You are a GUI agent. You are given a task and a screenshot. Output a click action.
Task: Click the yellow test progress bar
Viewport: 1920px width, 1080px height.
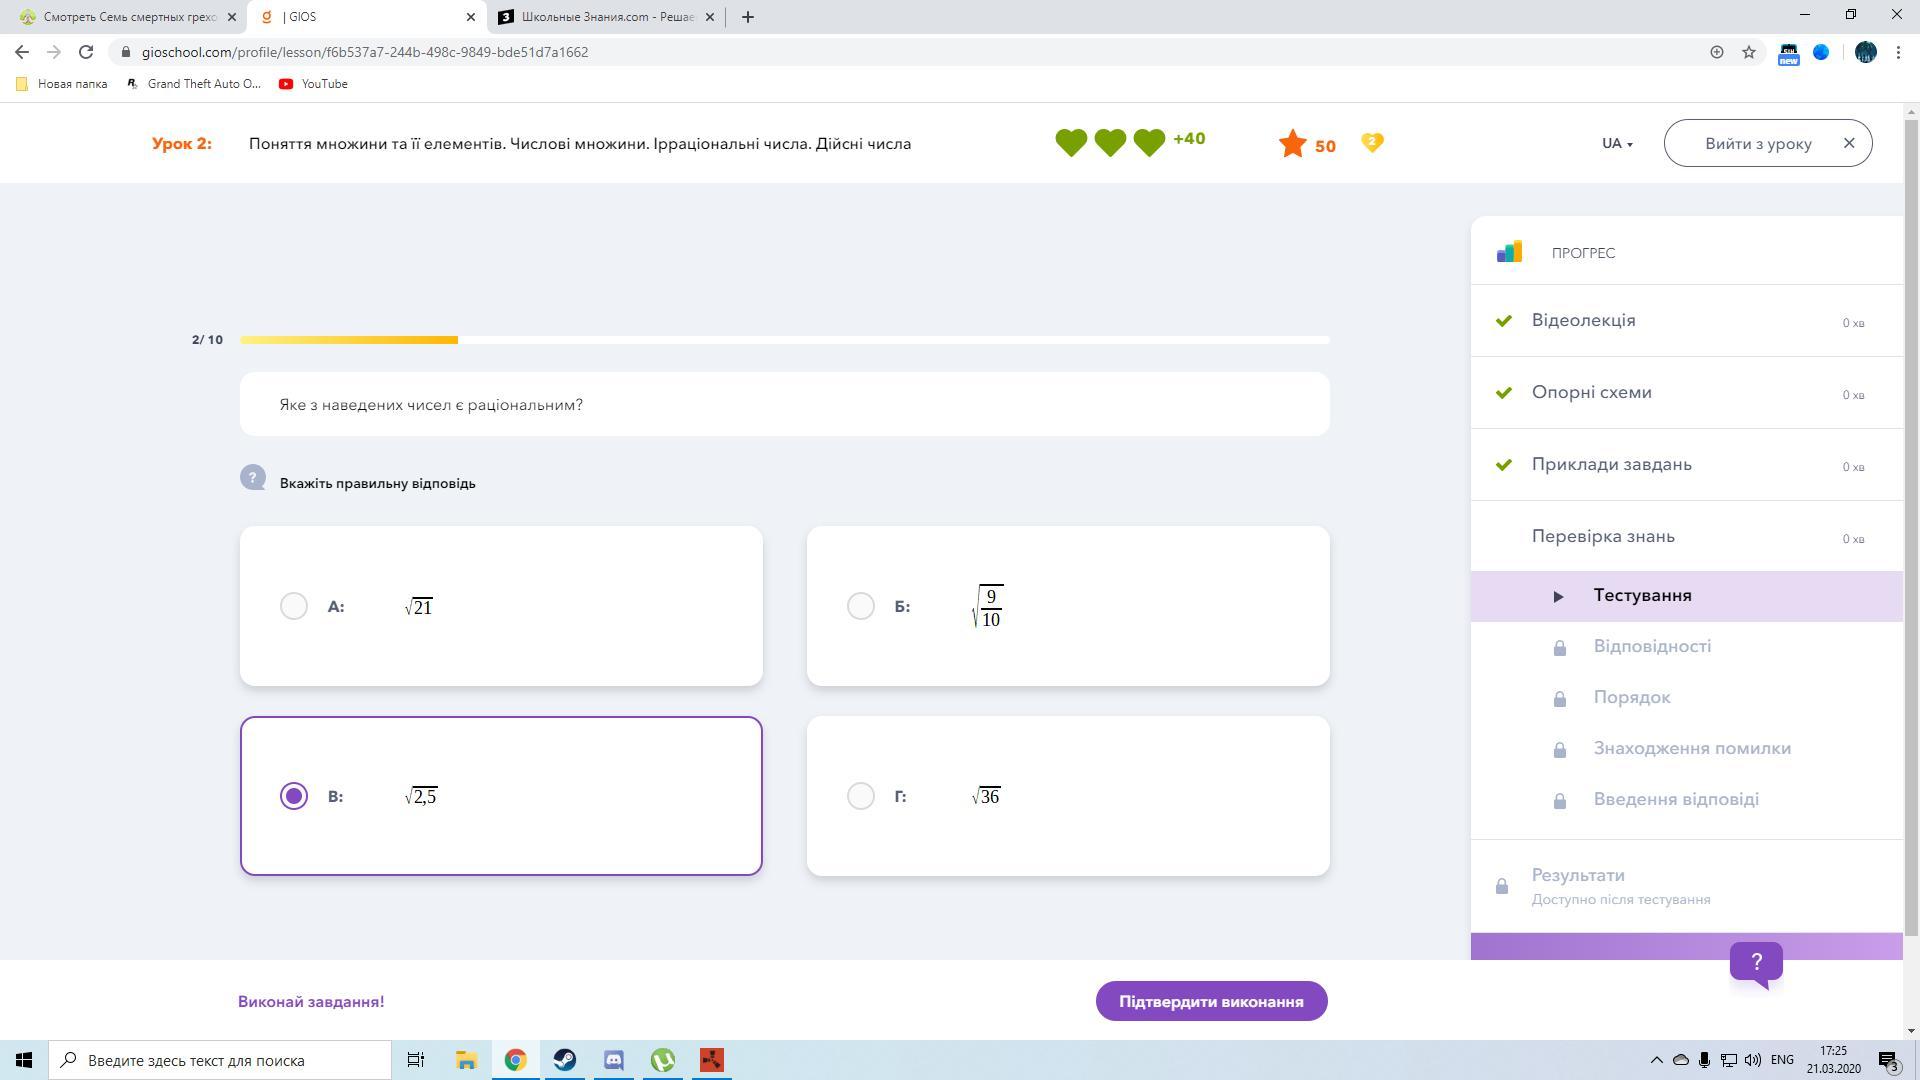350,340
